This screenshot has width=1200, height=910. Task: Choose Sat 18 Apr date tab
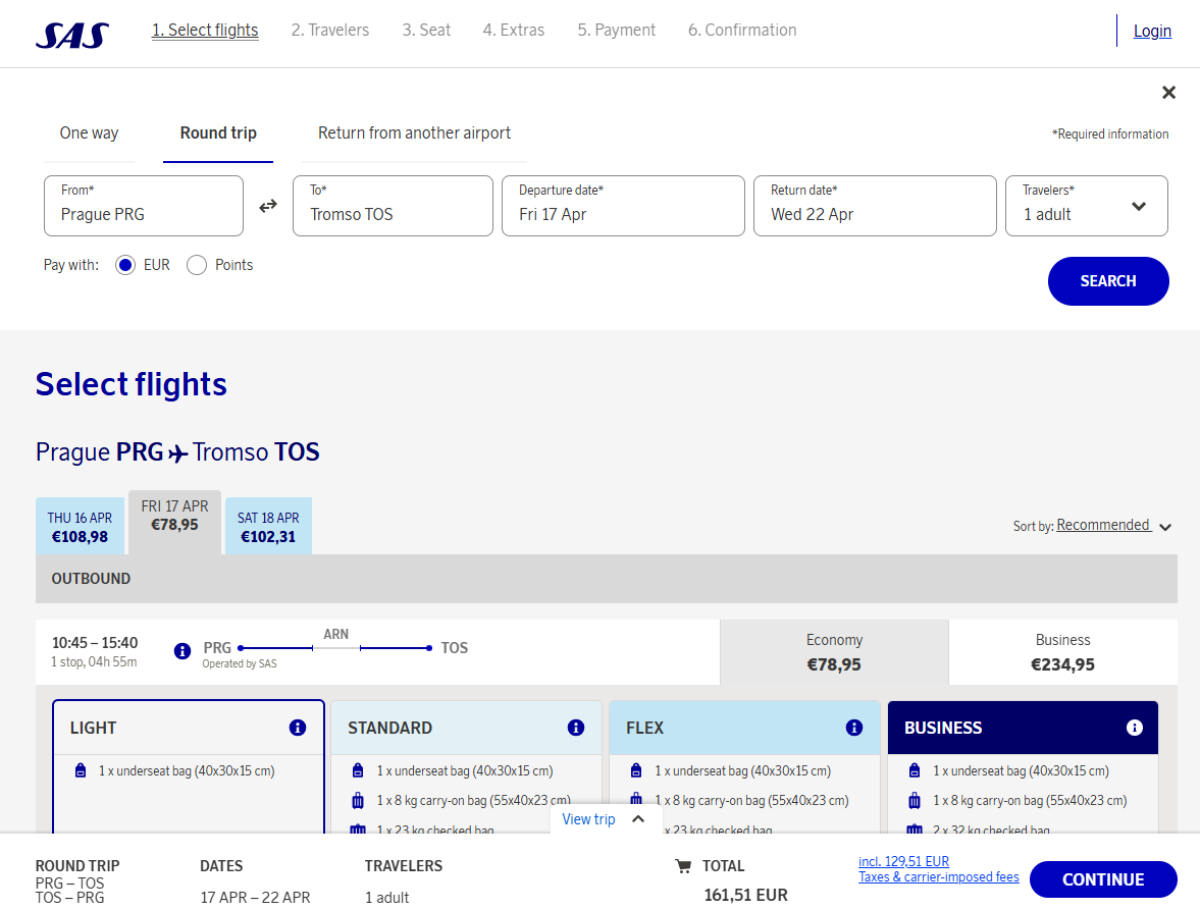tap(268, 527)
